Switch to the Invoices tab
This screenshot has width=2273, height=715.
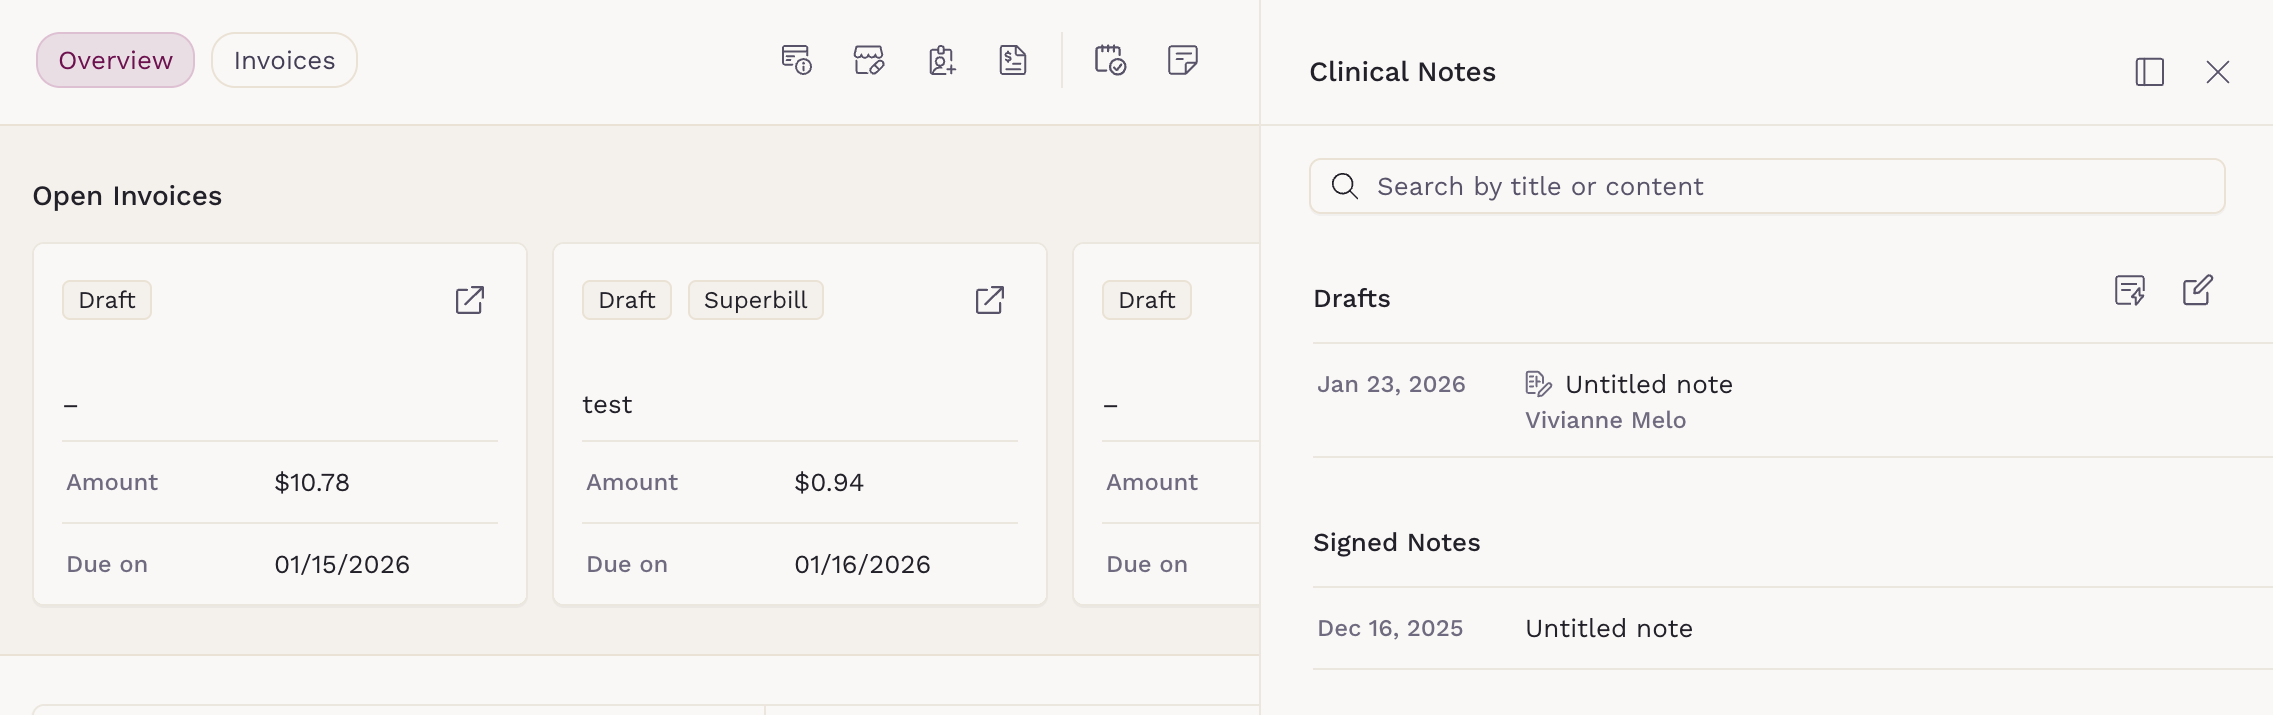[284, 60]
